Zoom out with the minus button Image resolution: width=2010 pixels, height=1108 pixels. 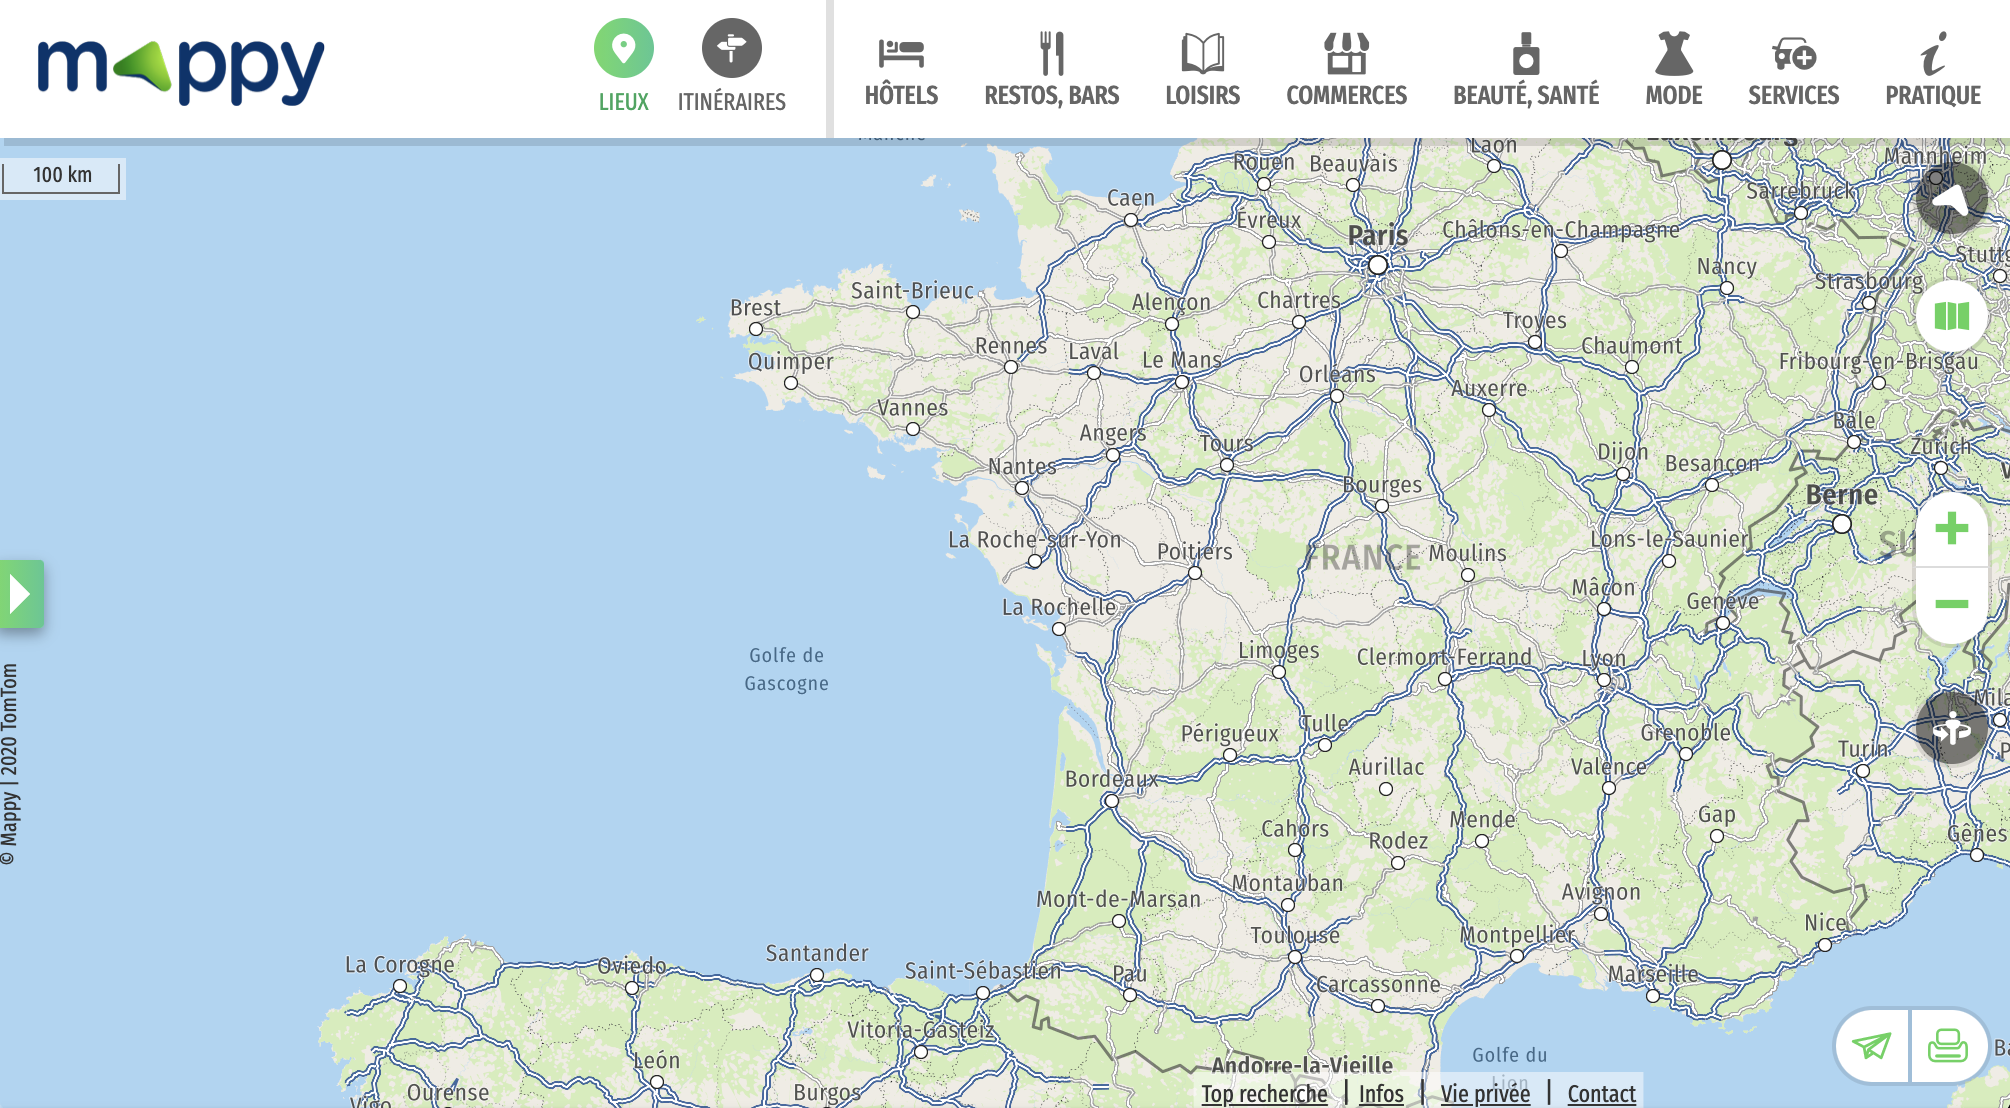coord(1951,604)
